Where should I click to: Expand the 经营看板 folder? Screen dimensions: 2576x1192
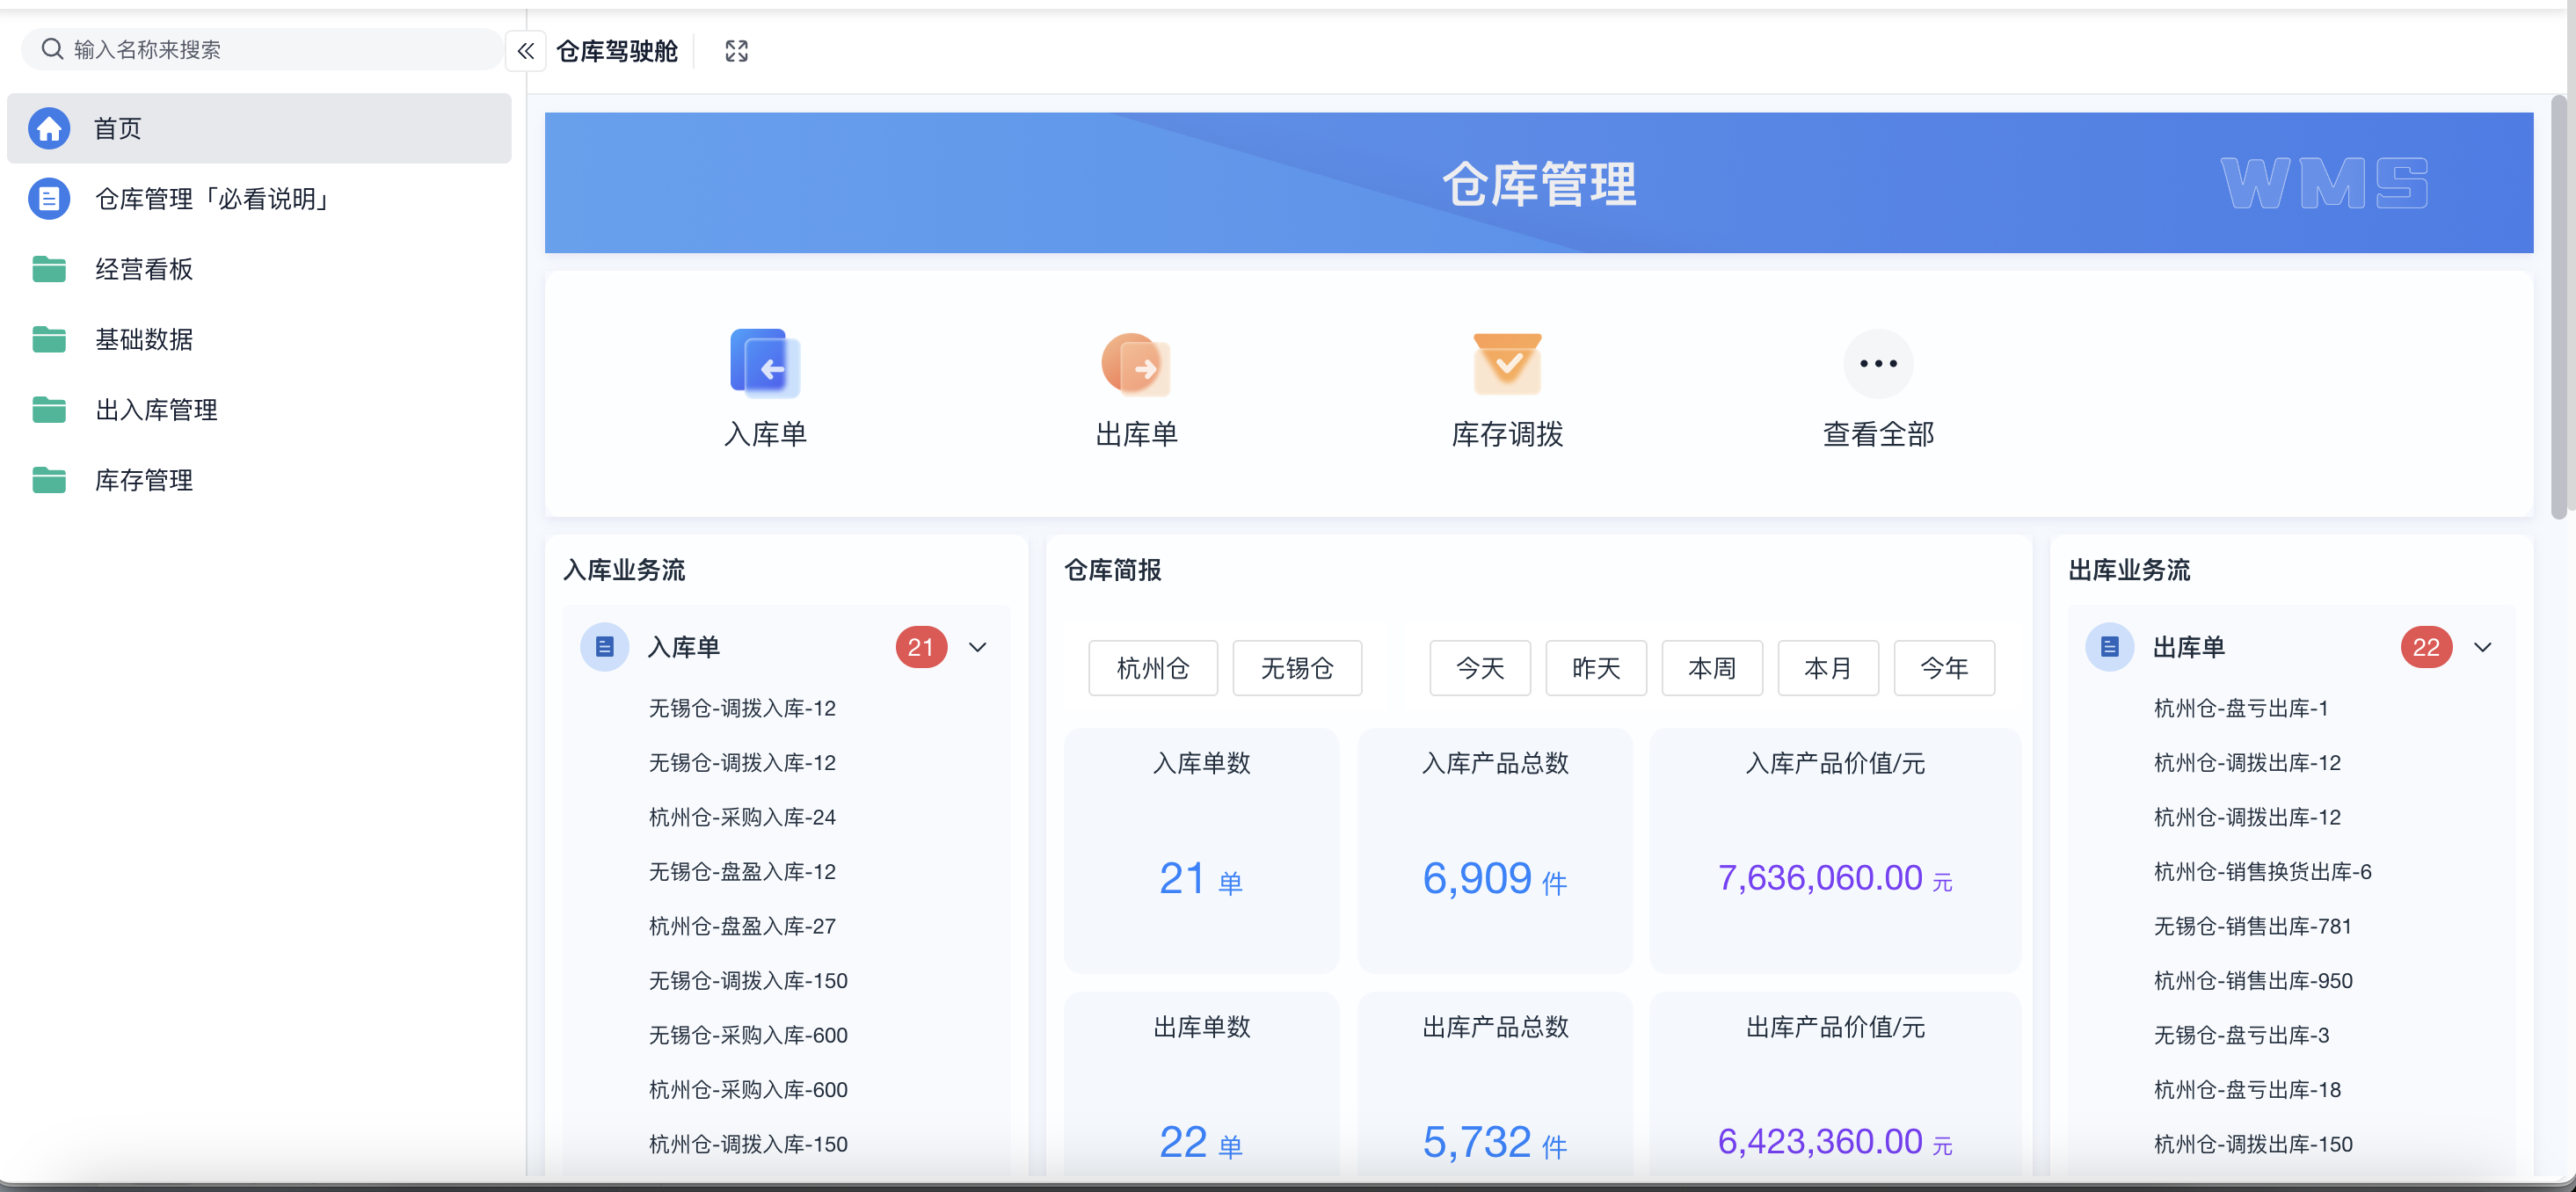pos(259,269)
